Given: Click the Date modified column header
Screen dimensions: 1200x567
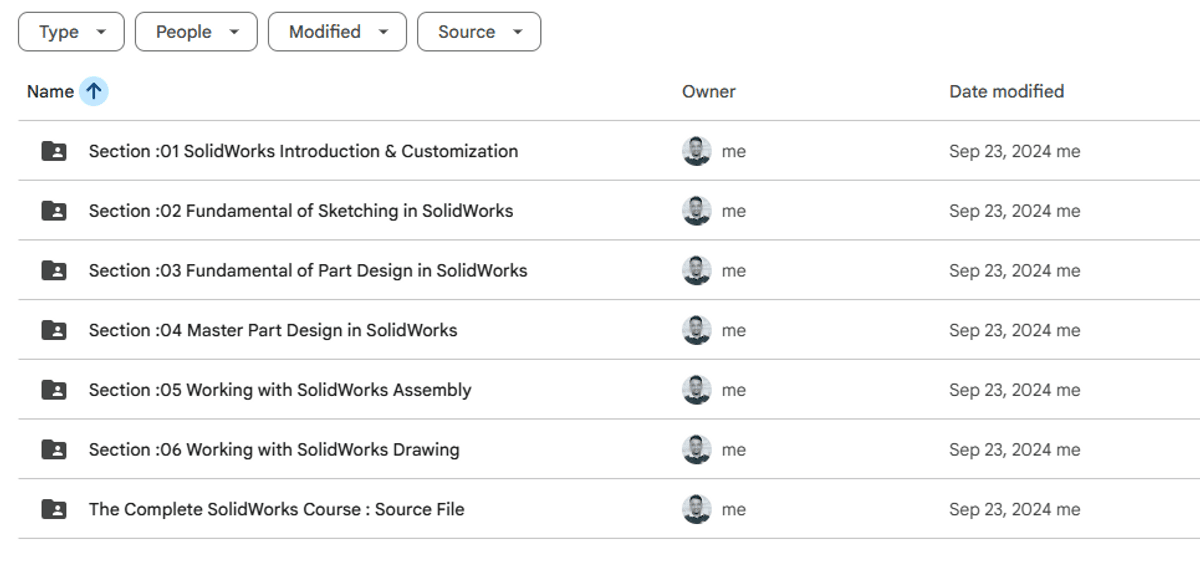Looking at the screenshot, I should coord(1006,91).
